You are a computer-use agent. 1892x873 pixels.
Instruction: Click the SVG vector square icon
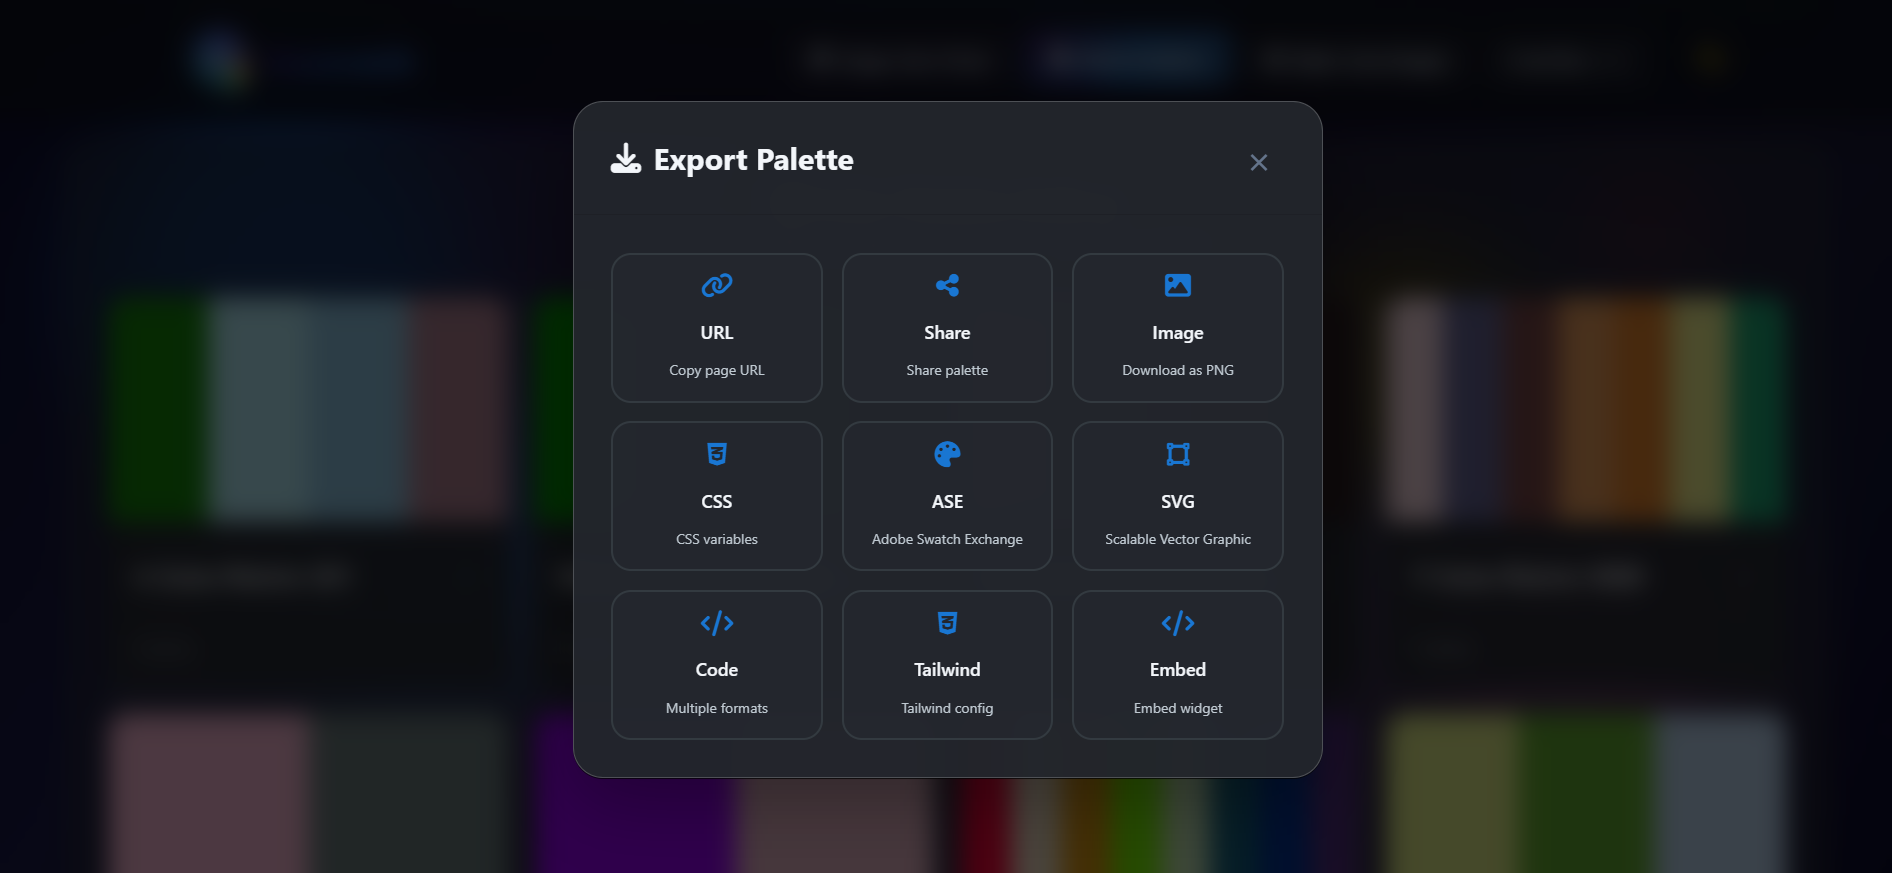tap(1178, 454)
